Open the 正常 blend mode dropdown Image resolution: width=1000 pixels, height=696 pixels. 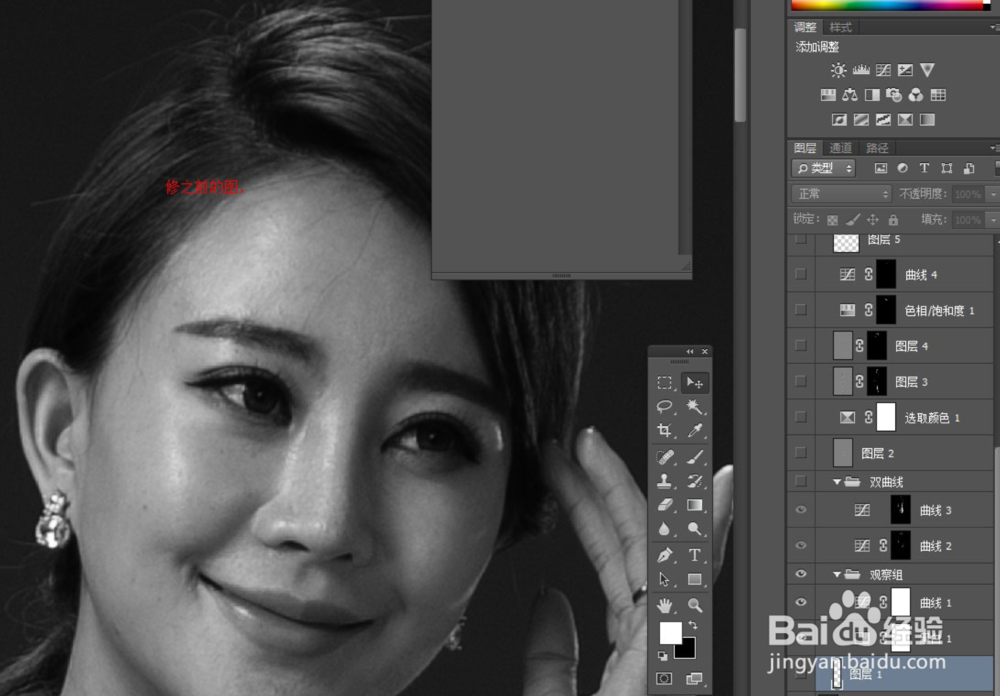click(841, 193)
